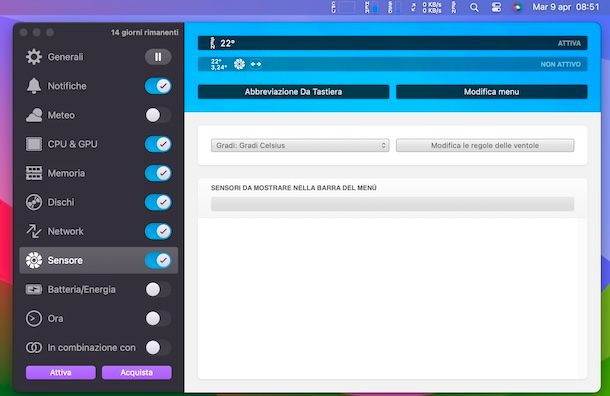Switch off the Dischi toggle
This screenshot has width=610, height=396.
click(158, 202)
